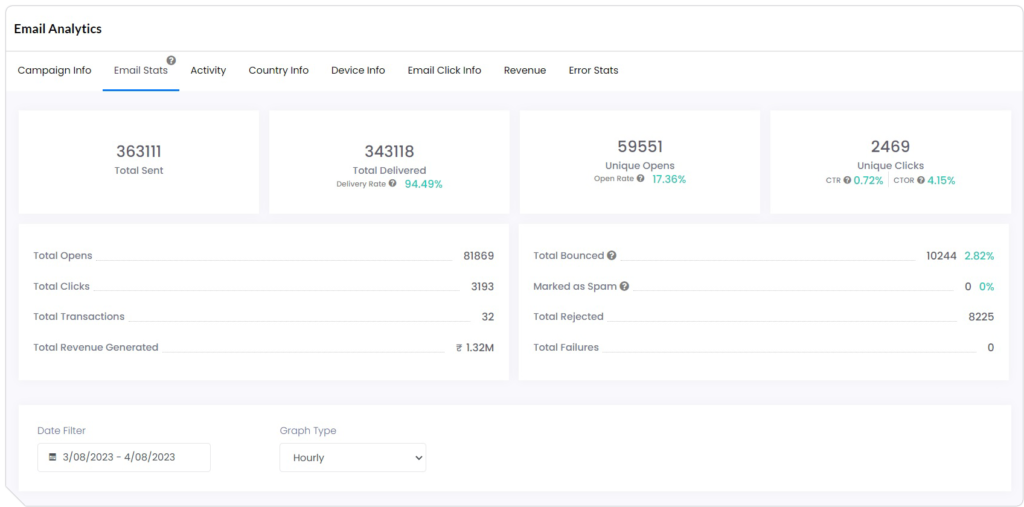This screenshot has height=507, width=1024.
Task: Select the Email Stats tab
Action: coord(140,71)
